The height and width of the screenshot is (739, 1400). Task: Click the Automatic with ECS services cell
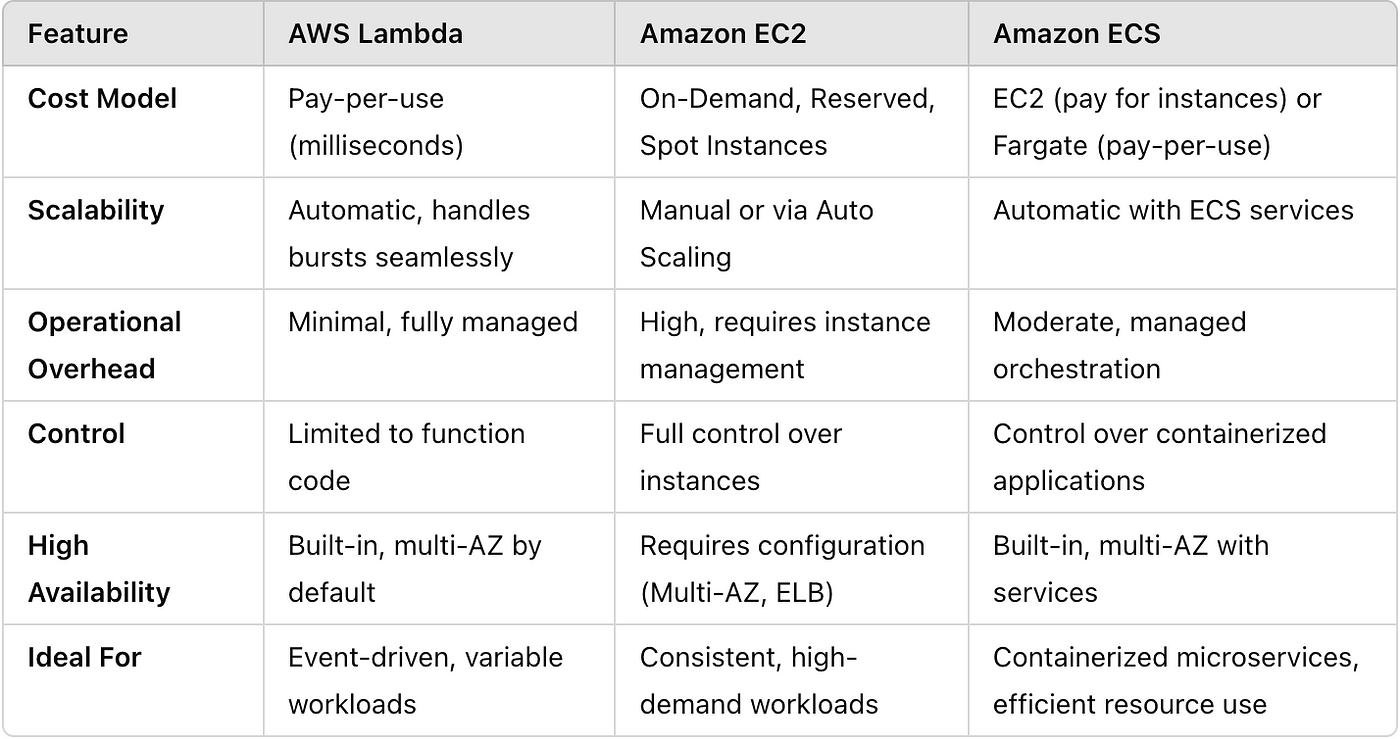pyautogui.click(x=1173, y=211)
